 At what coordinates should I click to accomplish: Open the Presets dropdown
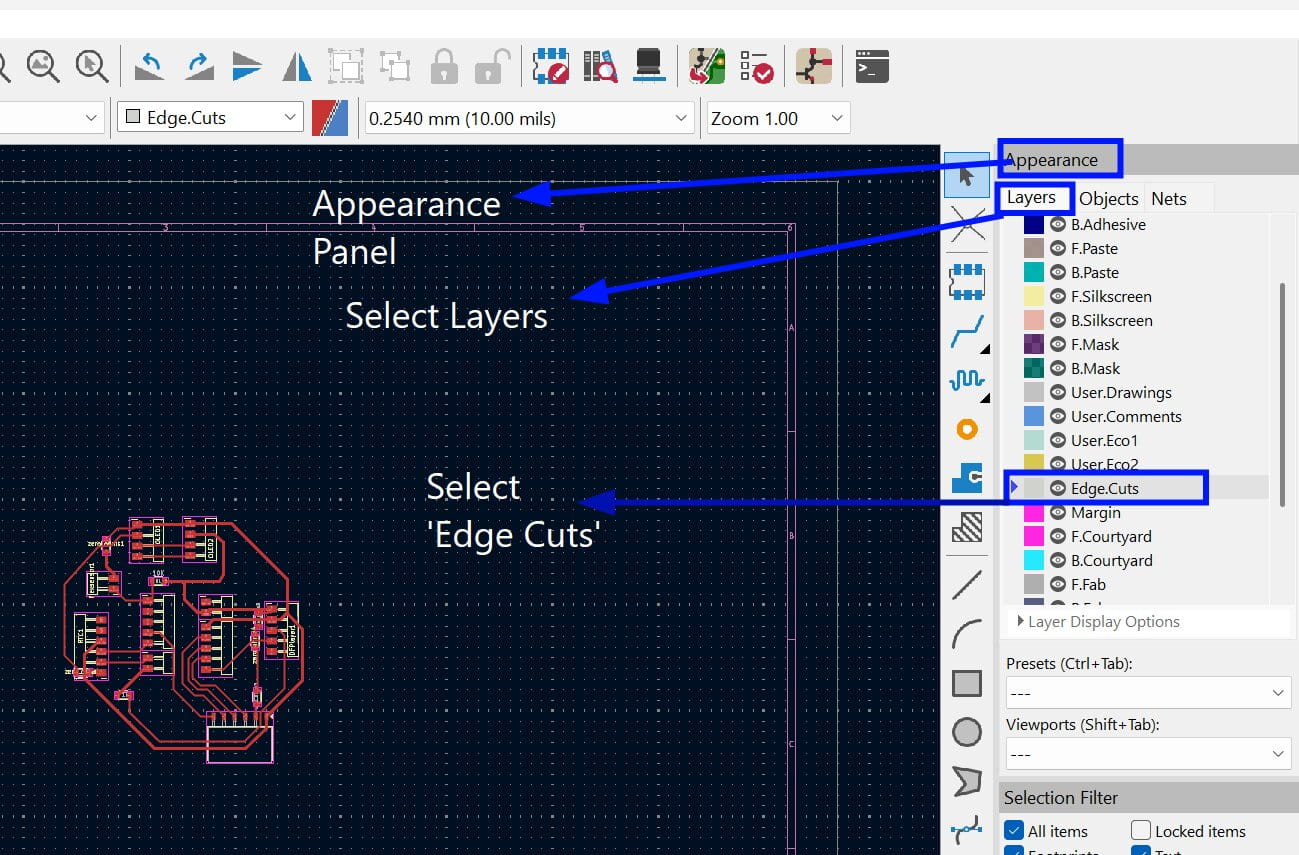(x=1147, y=693)
